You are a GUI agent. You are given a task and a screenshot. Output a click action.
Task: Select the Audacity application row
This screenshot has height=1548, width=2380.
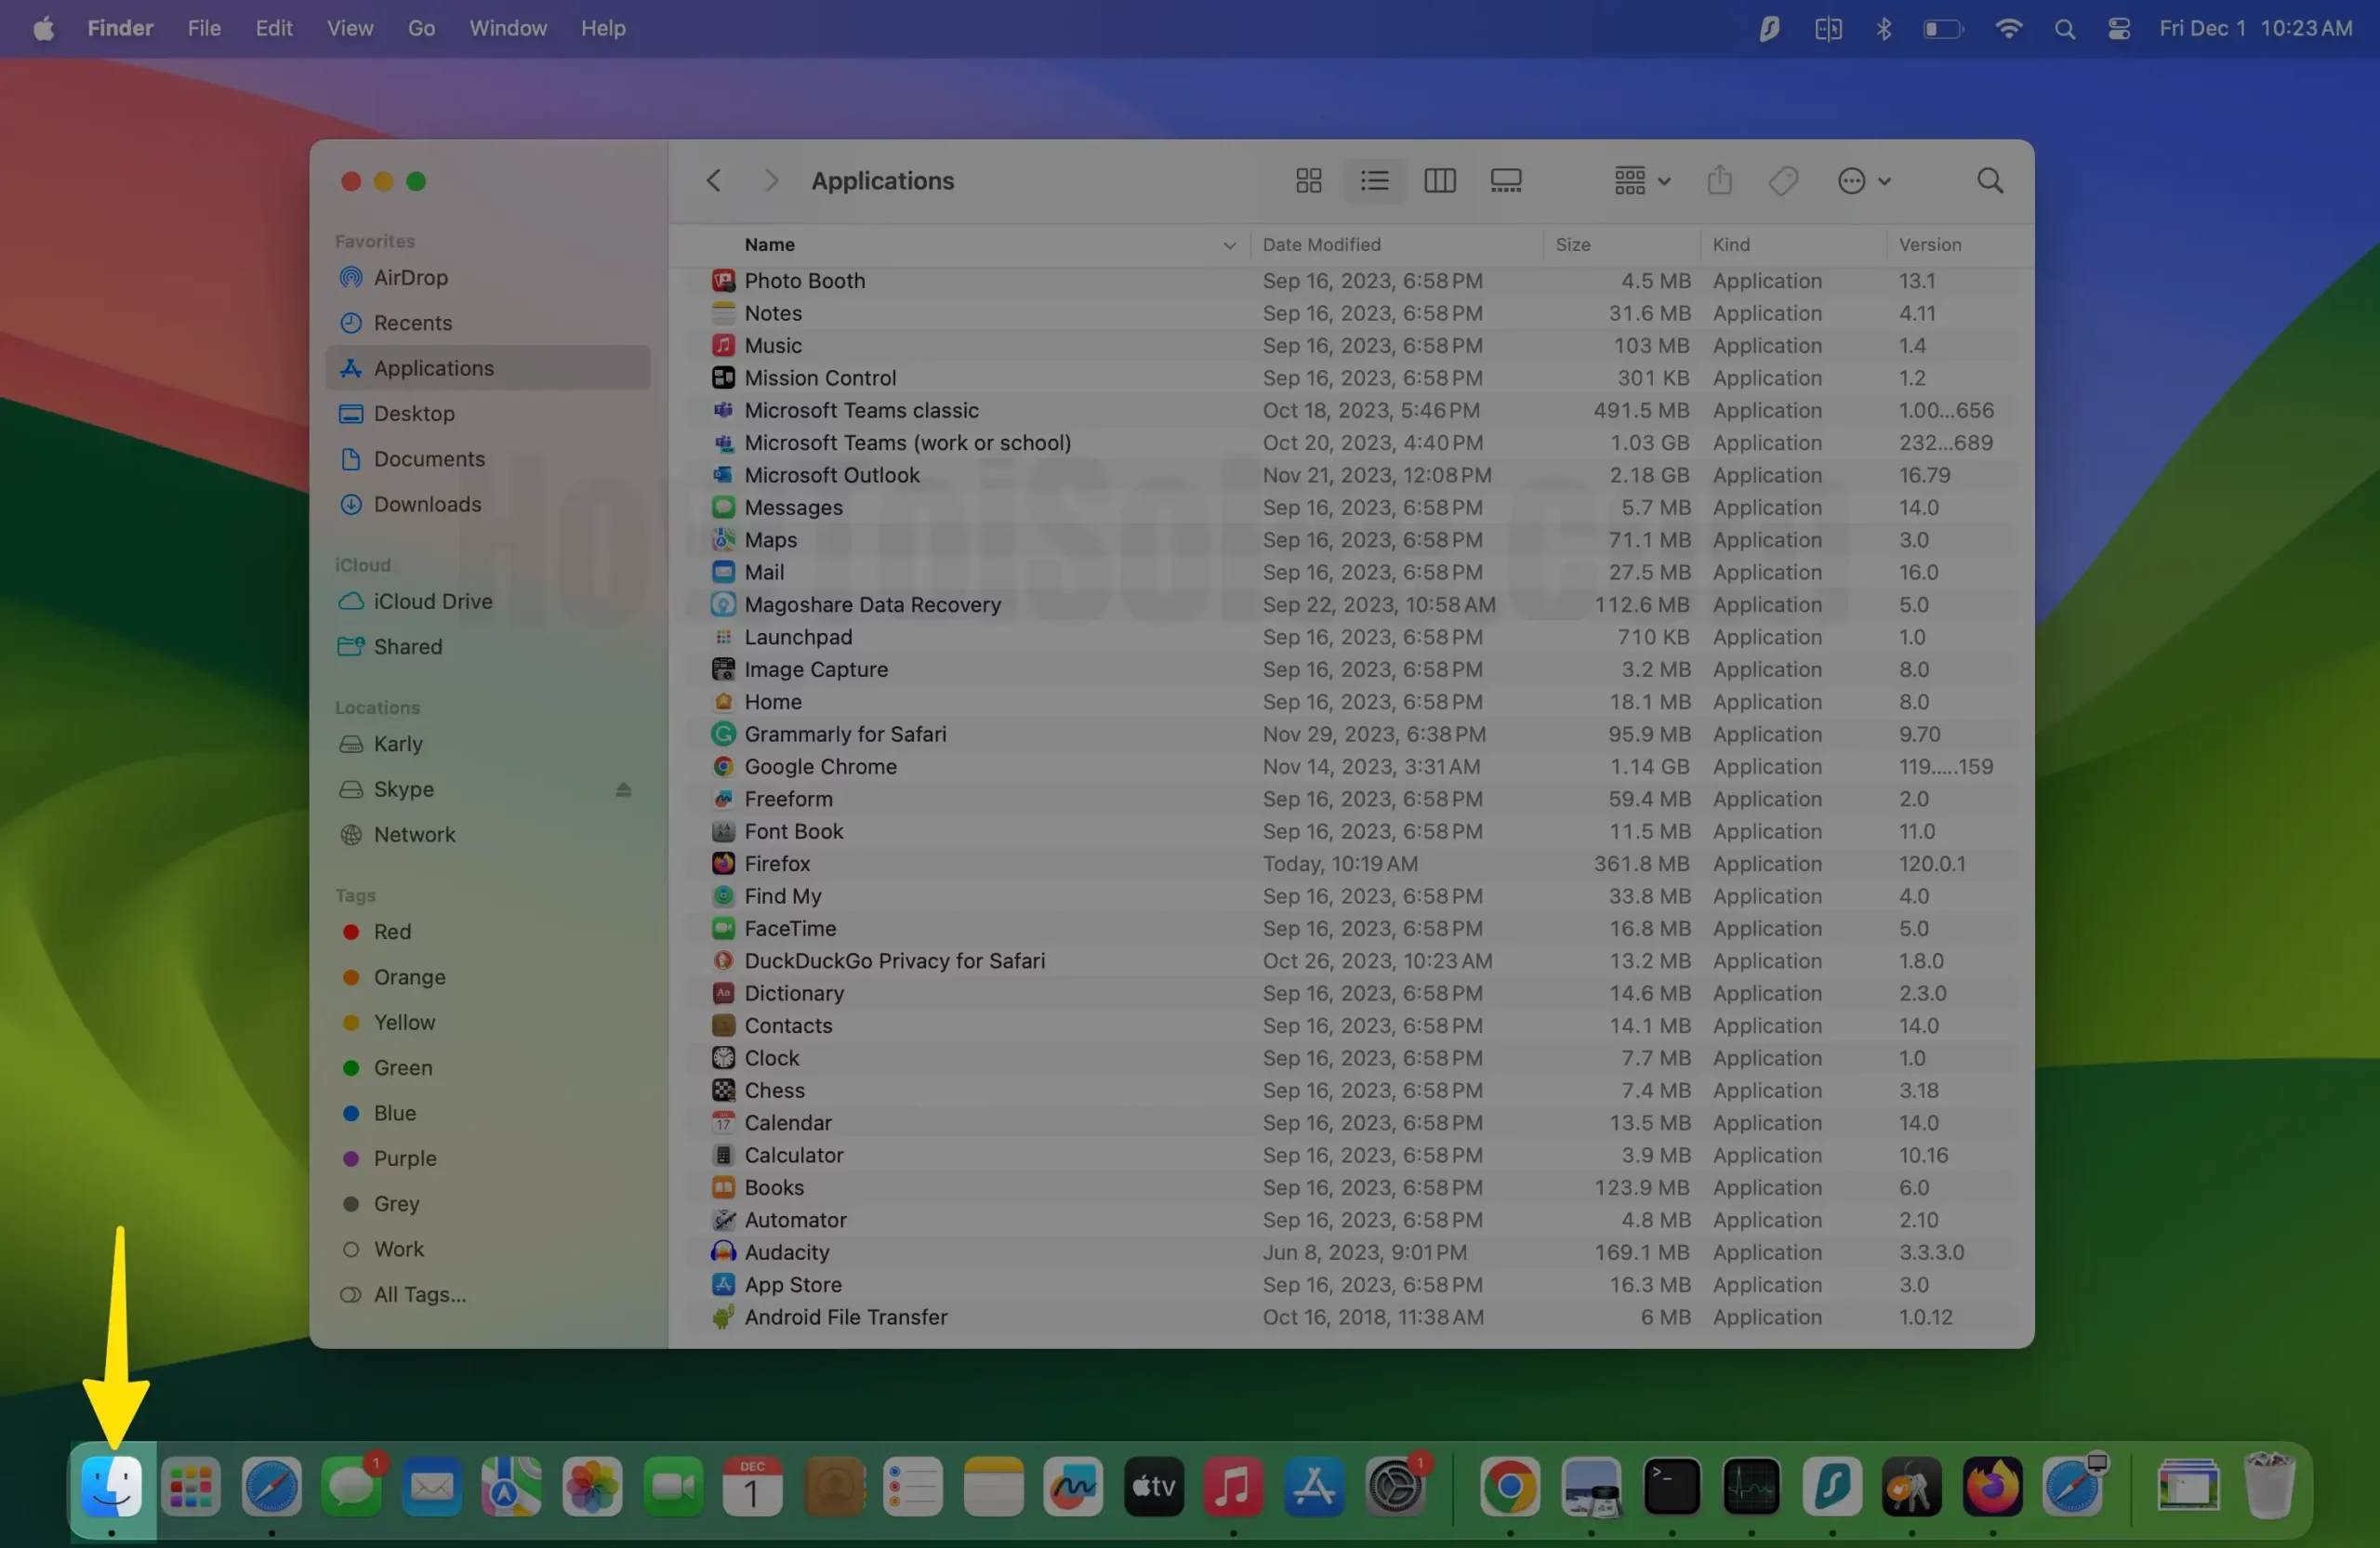pos(1350,1252)
